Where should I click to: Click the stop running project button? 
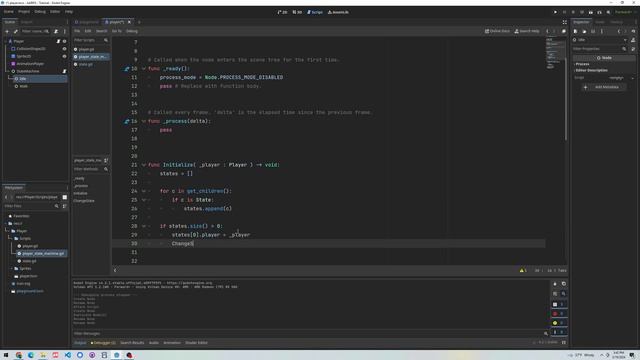[x=573, y=12]
